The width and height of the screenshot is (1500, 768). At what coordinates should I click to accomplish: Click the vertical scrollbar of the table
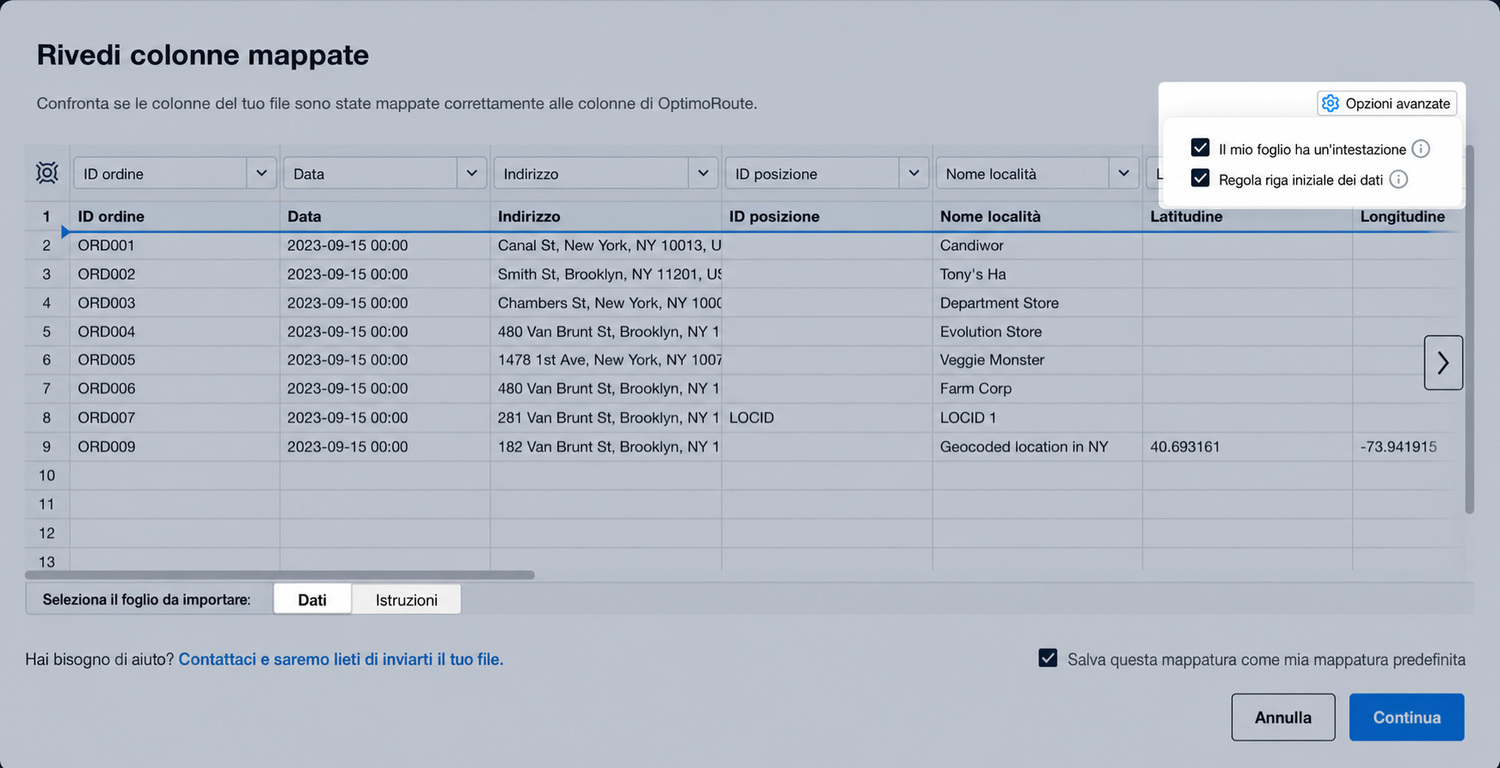coord(1469,330)
